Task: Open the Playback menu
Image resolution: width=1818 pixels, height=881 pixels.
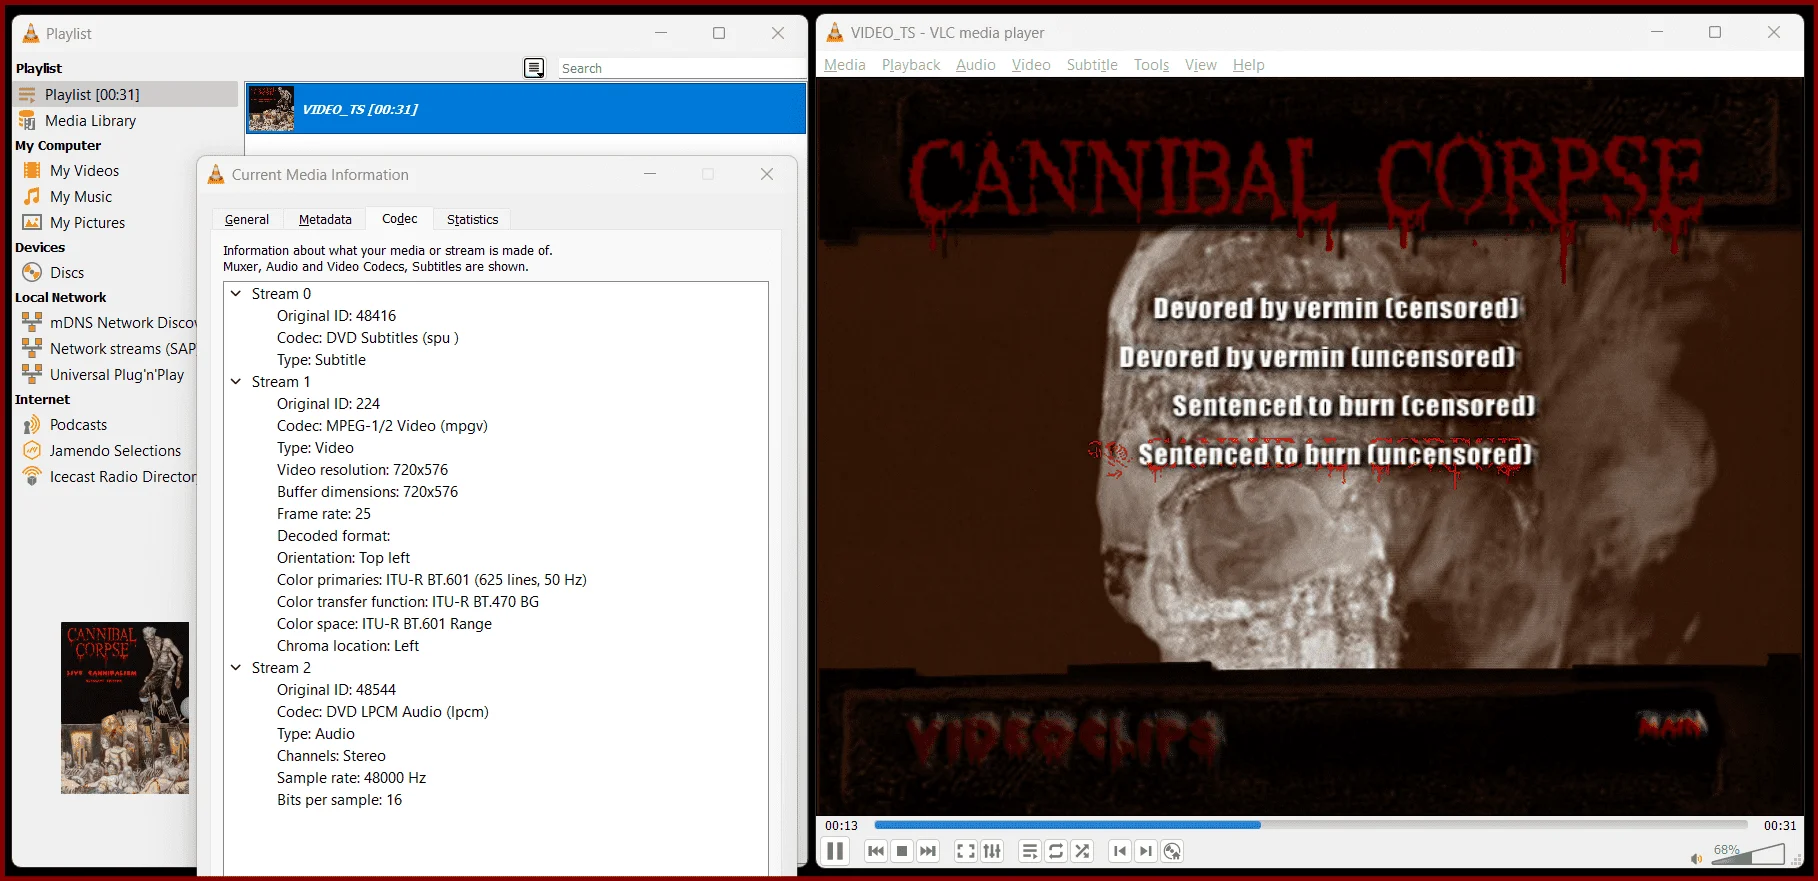Action: 911,65
